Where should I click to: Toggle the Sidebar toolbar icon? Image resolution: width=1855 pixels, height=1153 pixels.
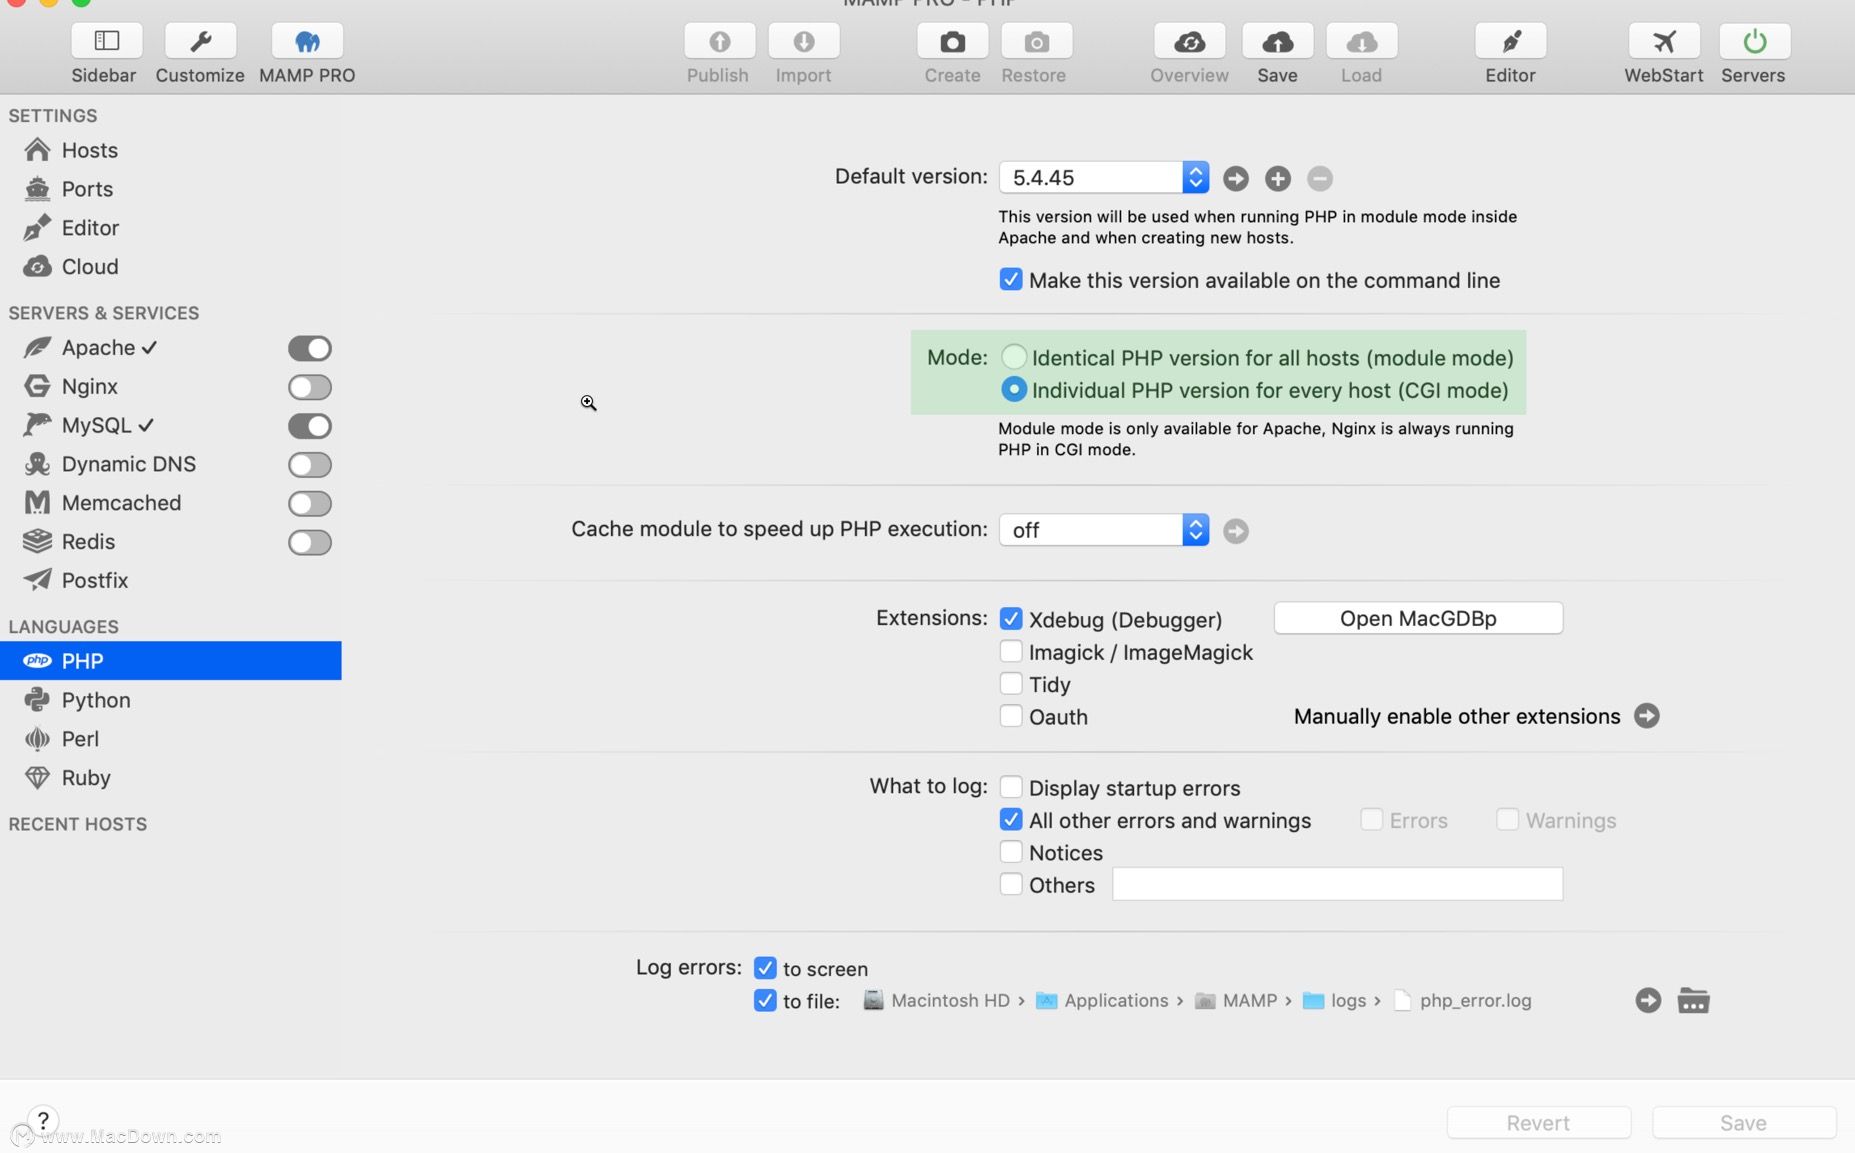[x=106, y=41]
